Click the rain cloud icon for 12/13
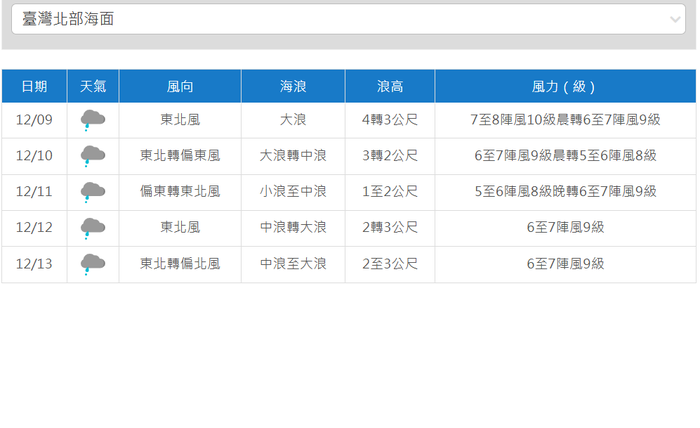Viewport: 700px width, 428px height. [x=93, y=264]
